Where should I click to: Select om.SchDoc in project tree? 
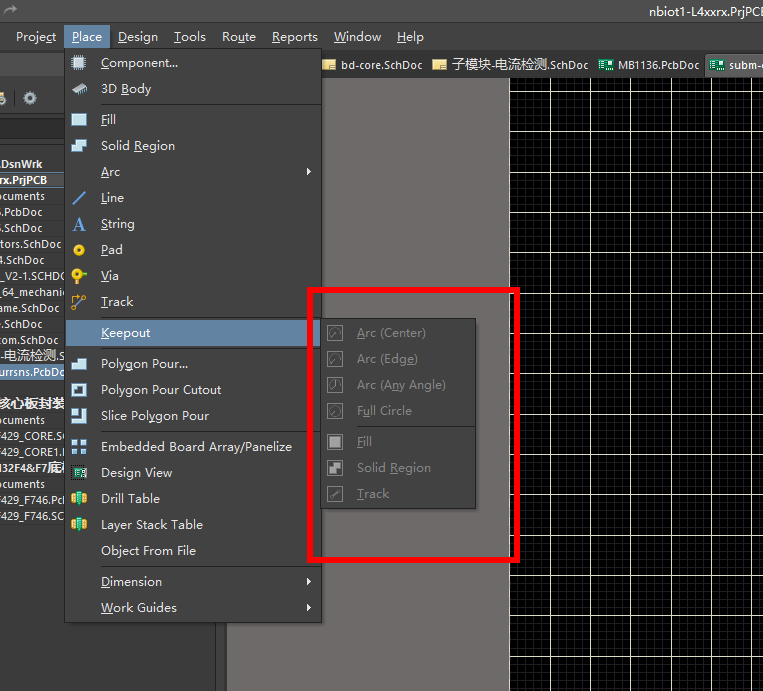point(32,340)
